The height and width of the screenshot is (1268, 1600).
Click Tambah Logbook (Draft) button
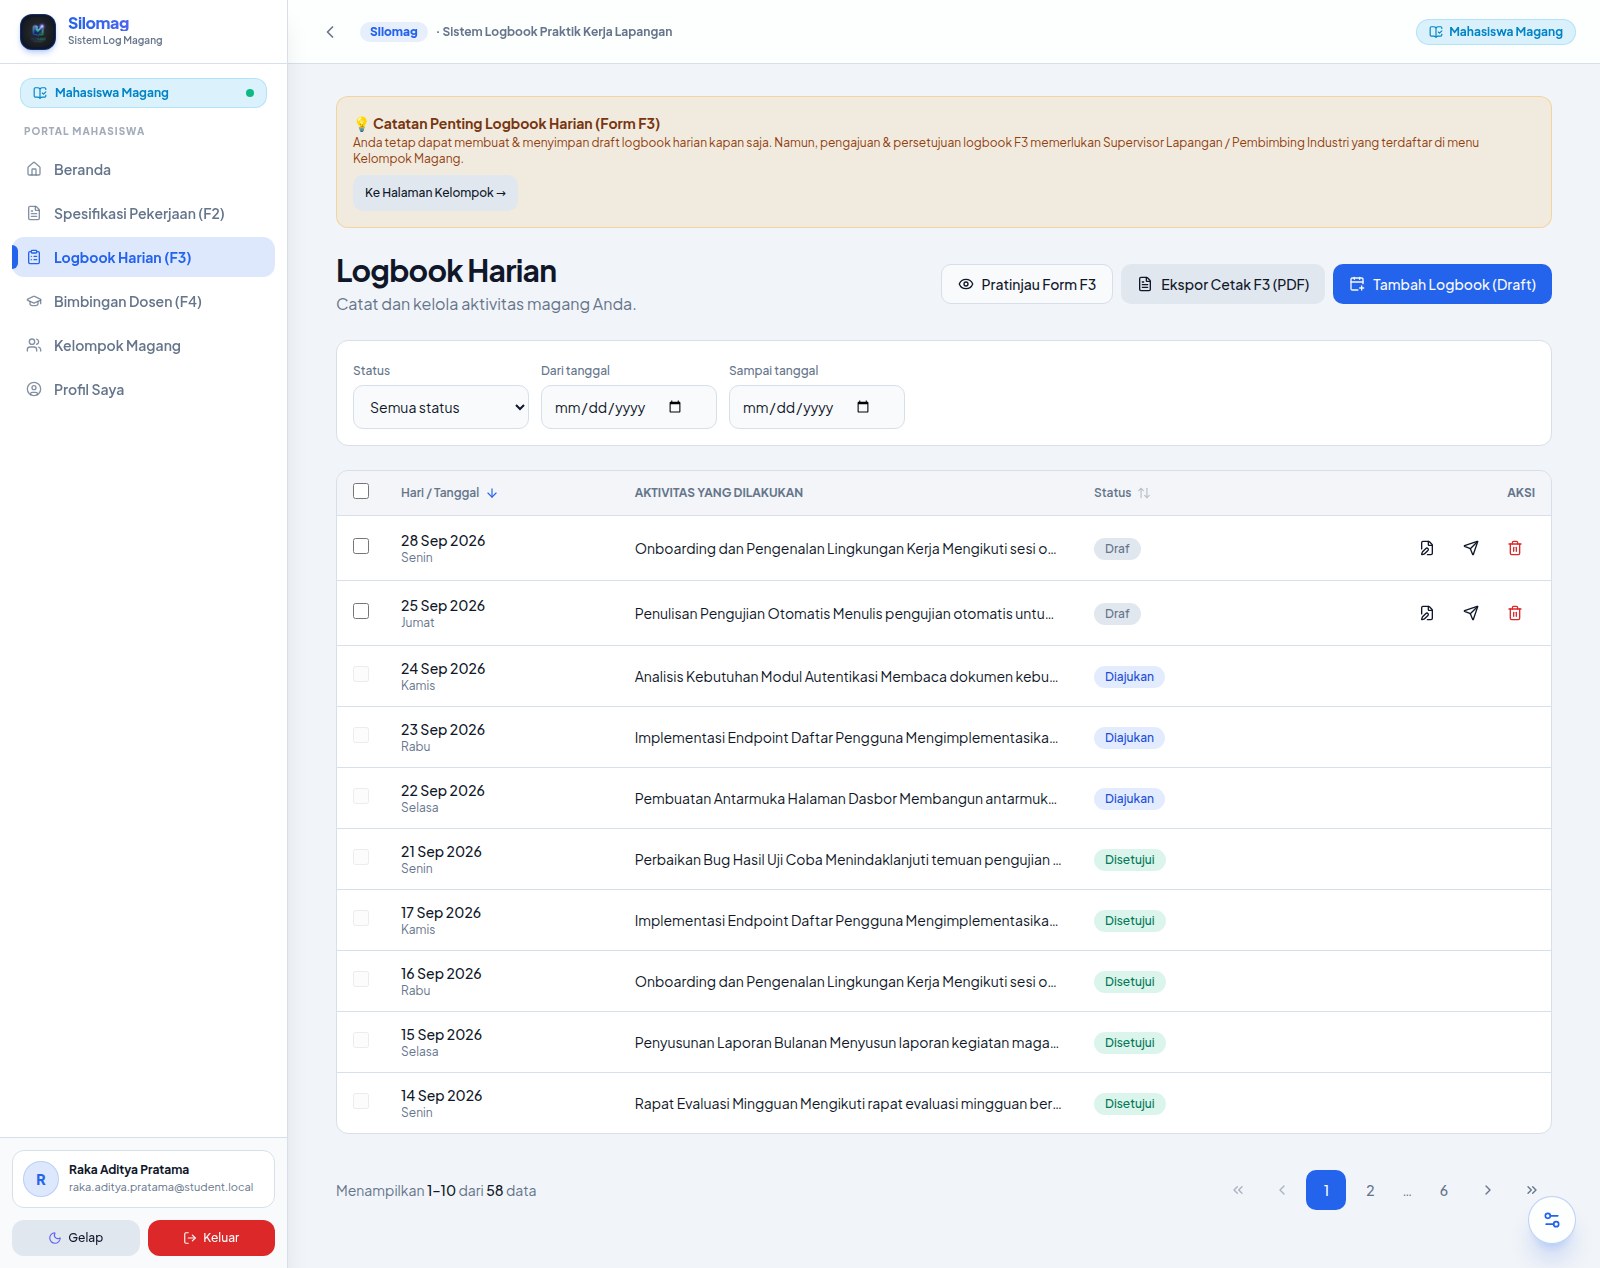tap(1442, 284)
